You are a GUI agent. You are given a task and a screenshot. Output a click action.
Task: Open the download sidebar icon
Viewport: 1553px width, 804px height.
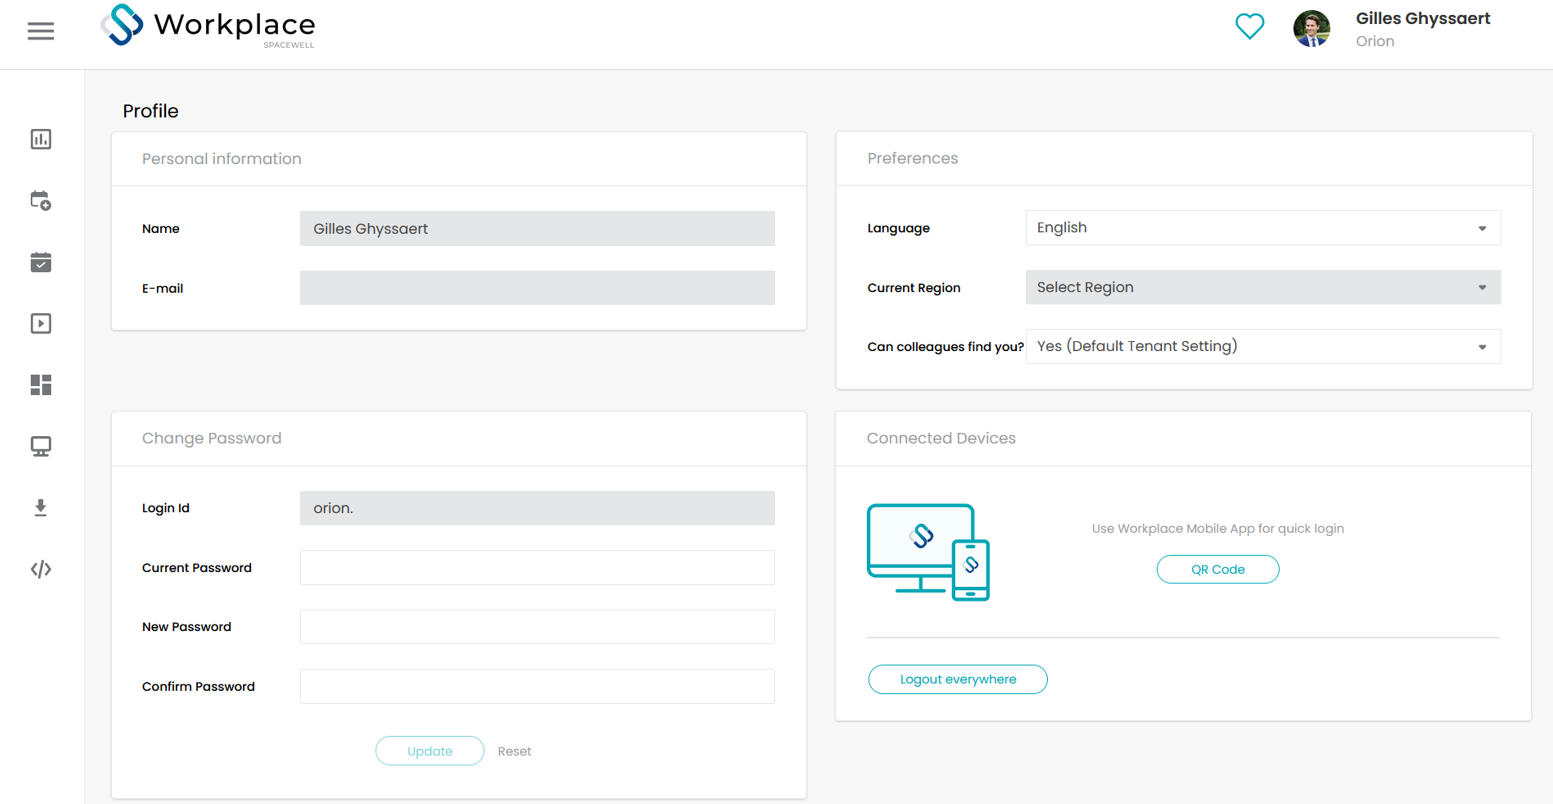tap(41, 508)
